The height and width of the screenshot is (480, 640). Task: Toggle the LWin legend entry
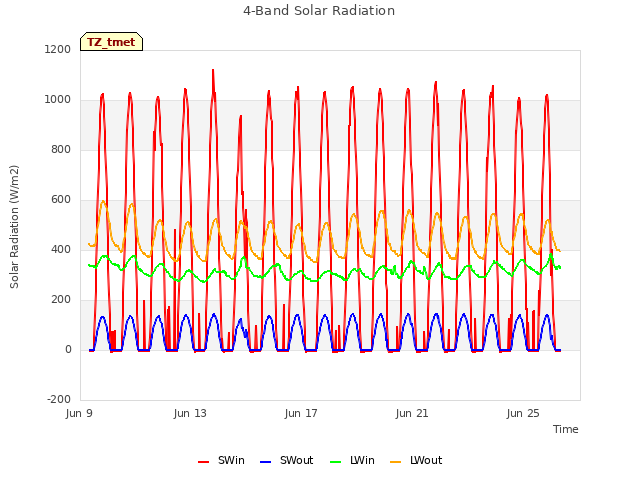(x=352, y=460)
